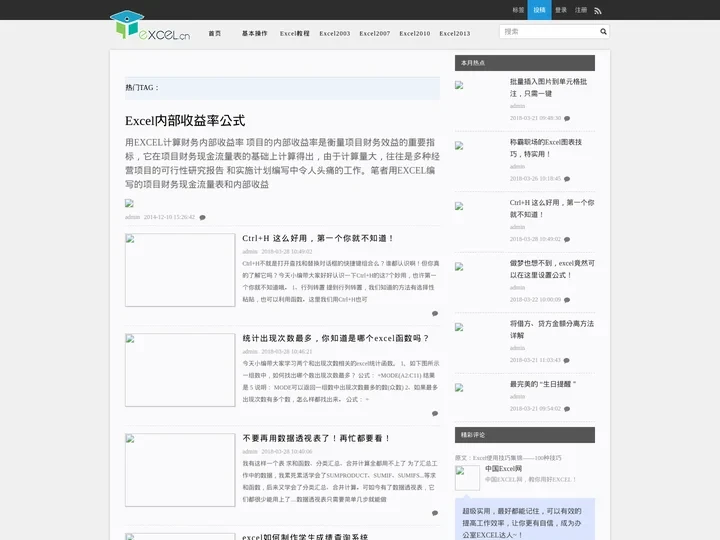Screen dimensions: 720x540
Task: Open sidebar post 称霸职场的Excel图表技巧
Action: pos(546,148)
